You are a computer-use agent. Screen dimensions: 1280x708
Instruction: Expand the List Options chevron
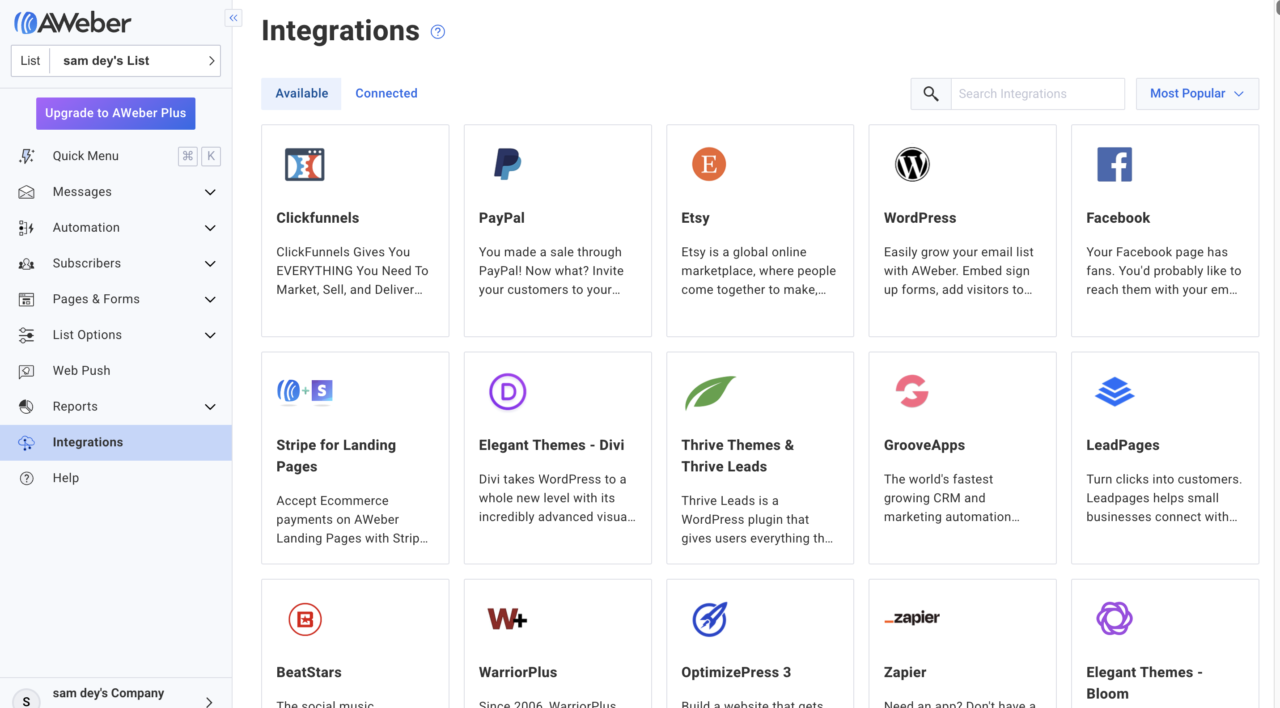(x=210, y=335)
